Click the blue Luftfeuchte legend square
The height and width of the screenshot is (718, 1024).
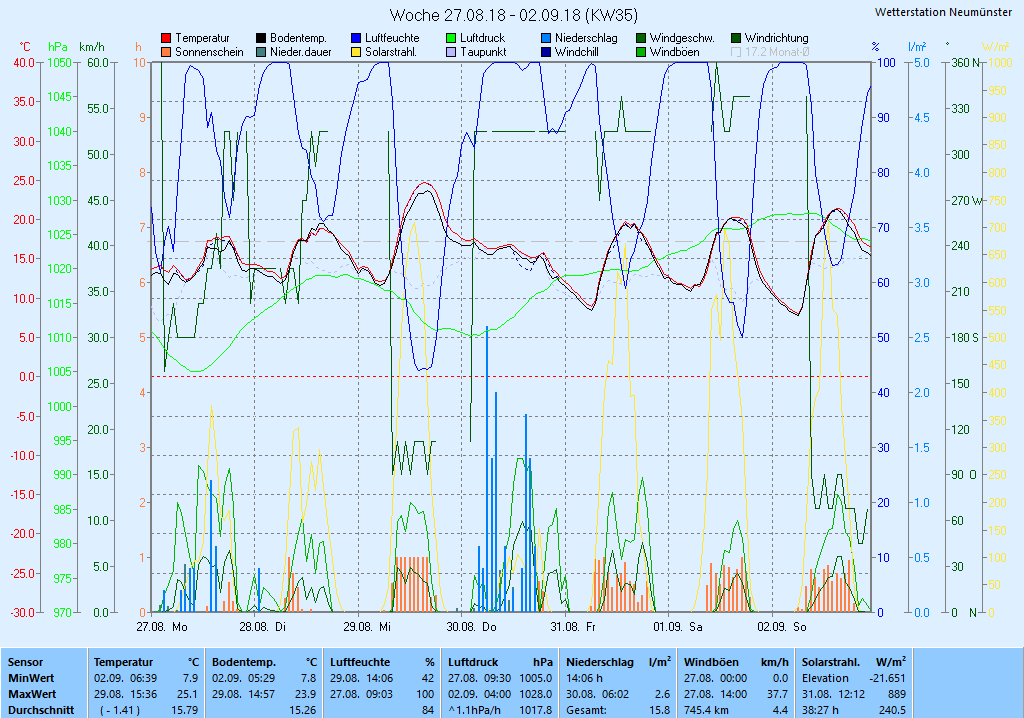pyautogui.click(x=356, y=38)
